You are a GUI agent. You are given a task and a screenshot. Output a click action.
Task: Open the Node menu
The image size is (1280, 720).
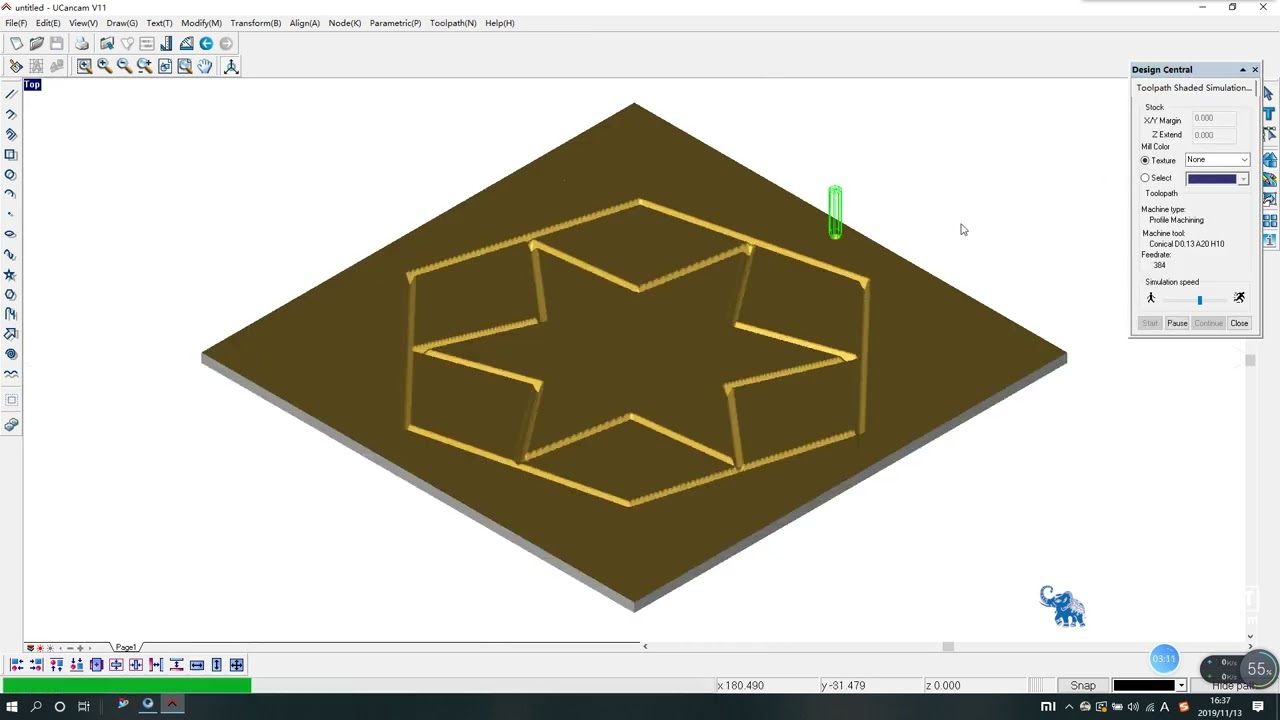click(345, 23)
